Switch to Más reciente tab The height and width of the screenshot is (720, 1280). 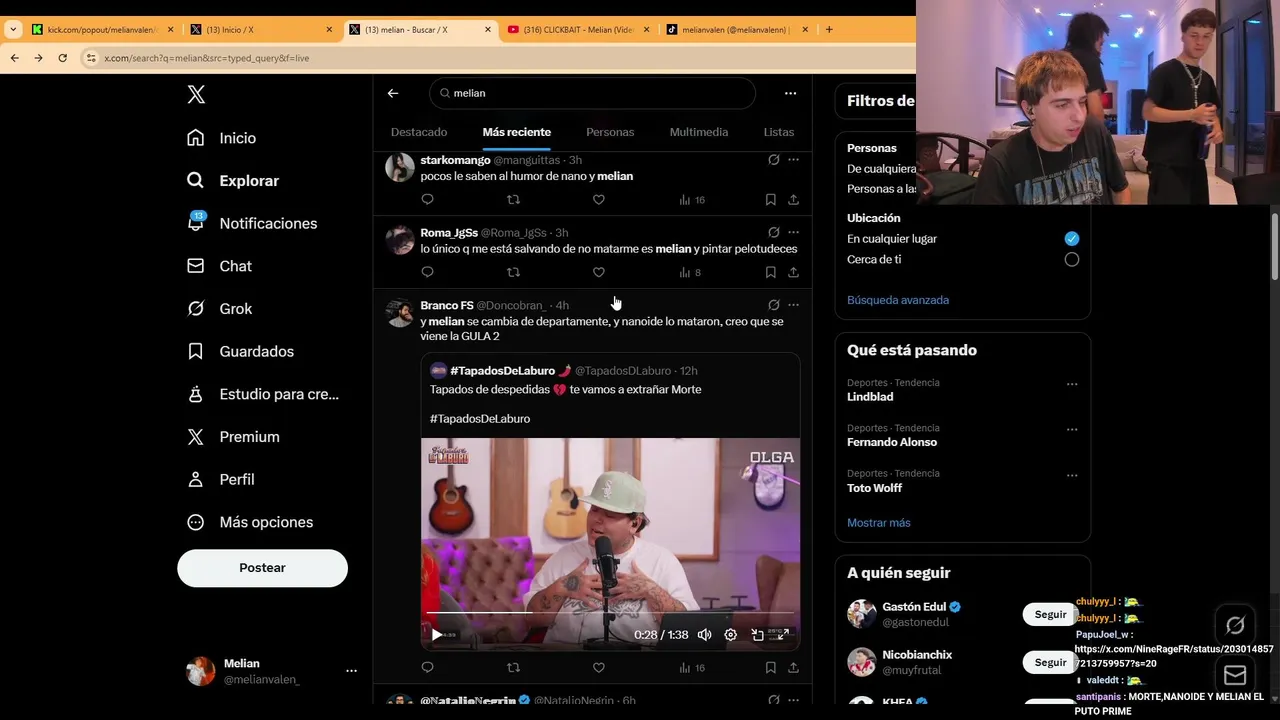tap(516, 132)
